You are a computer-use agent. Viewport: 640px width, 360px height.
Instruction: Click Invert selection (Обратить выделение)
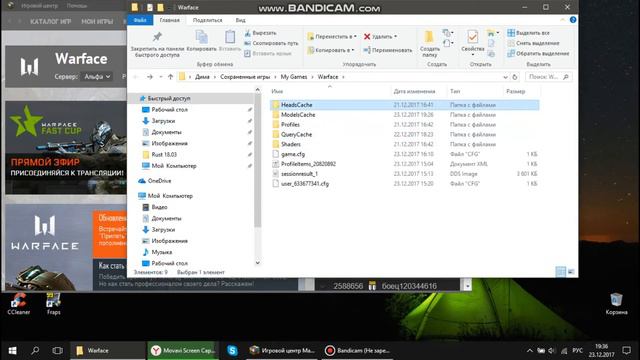[538, 53]
